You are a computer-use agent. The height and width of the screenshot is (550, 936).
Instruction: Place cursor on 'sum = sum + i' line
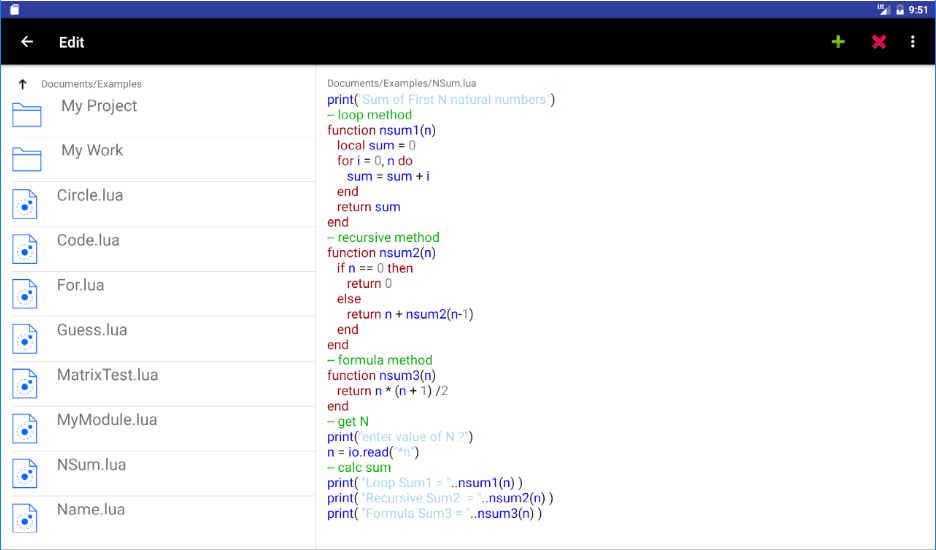[388, 176]
